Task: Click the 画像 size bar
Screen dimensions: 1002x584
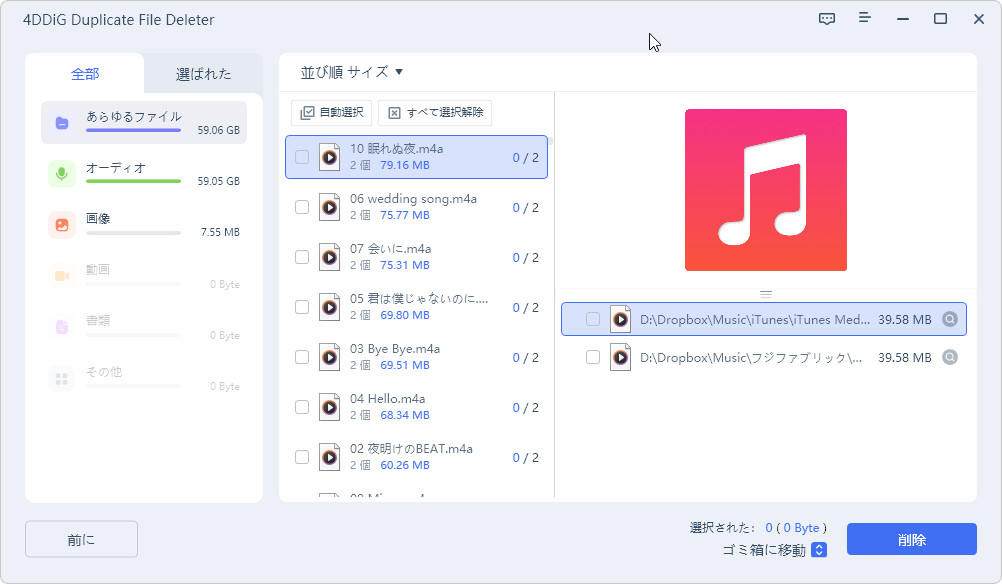Action: (134, 233)
